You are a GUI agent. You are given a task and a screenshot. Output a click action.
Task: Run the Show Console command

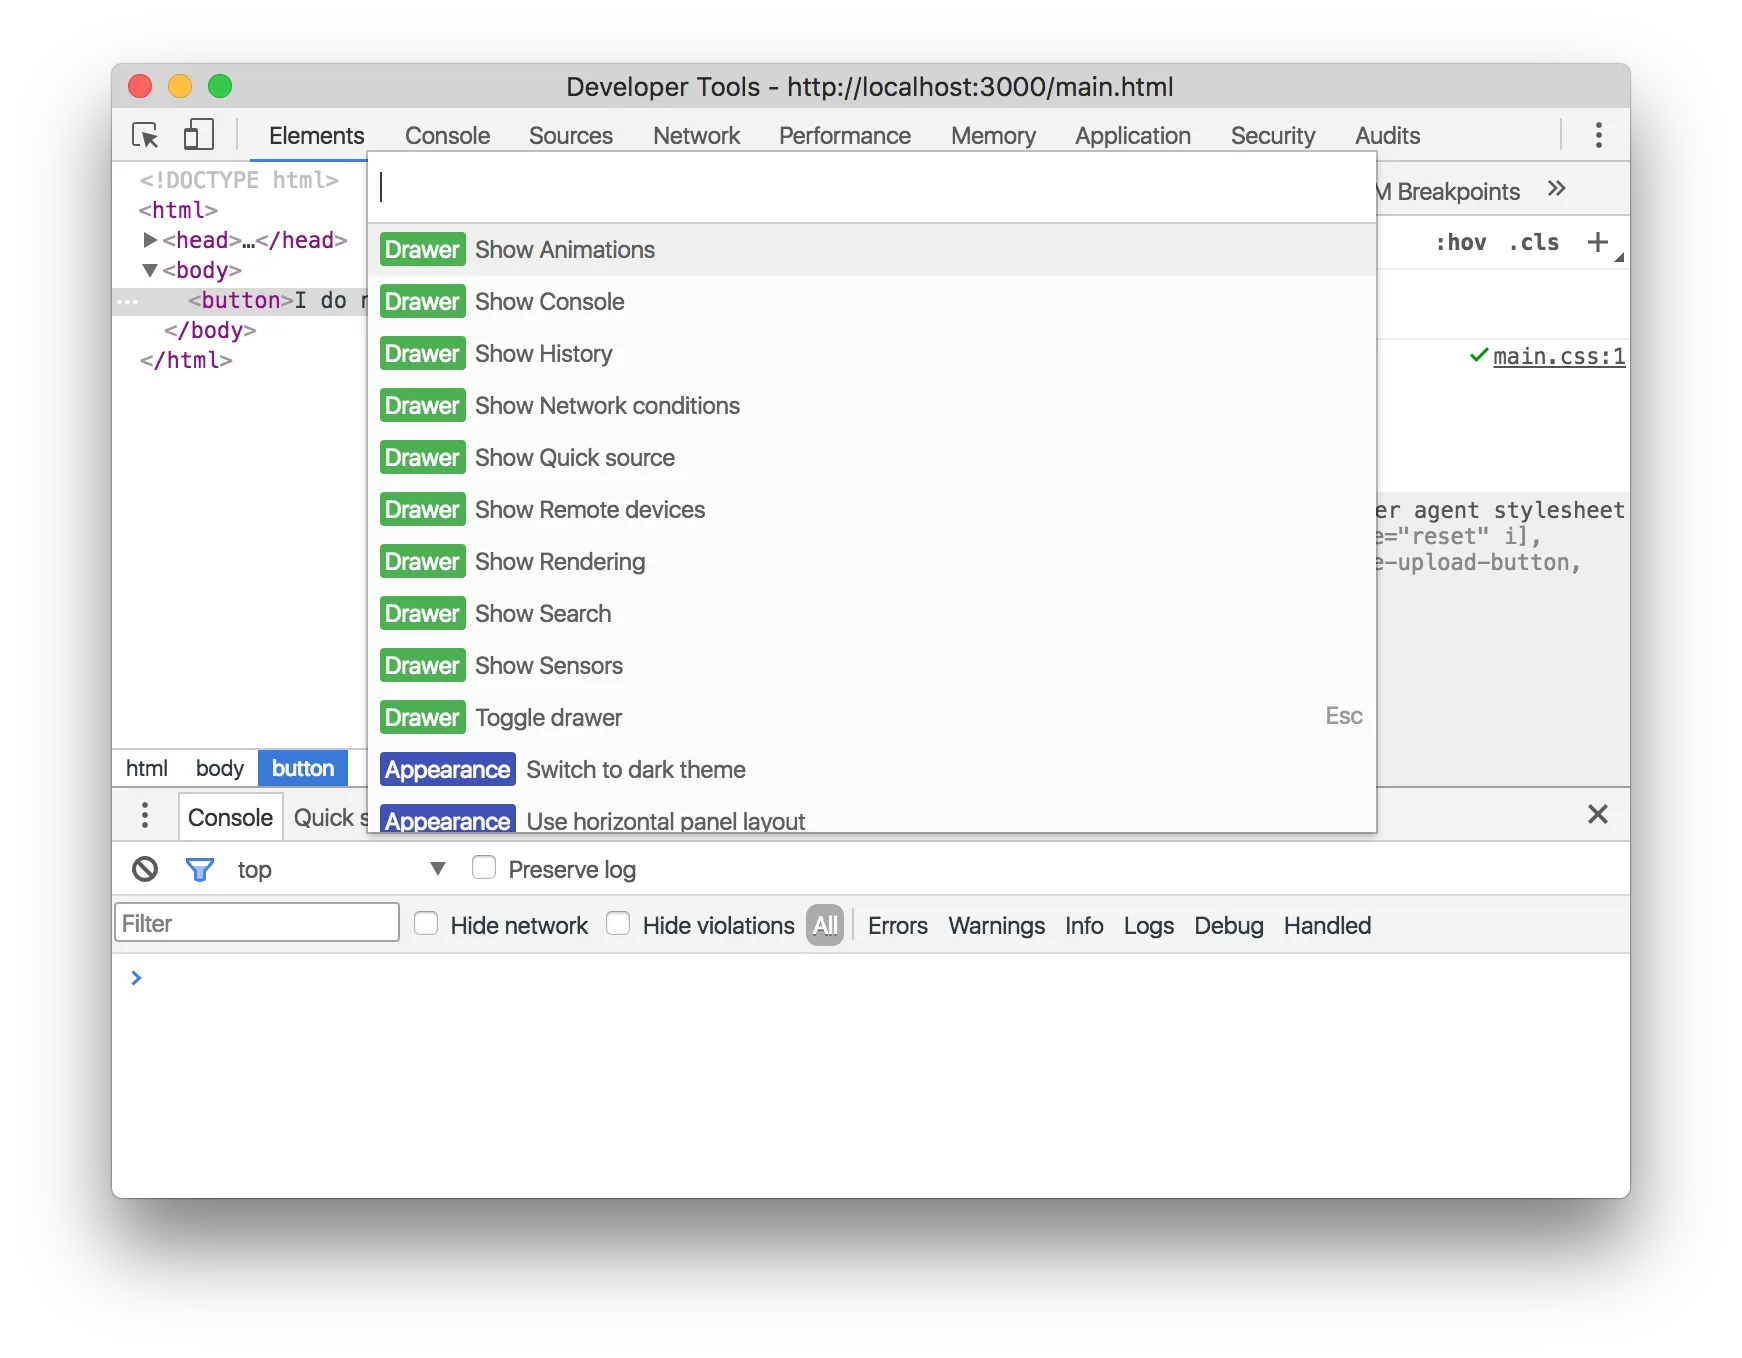click(x=872, y=302)
